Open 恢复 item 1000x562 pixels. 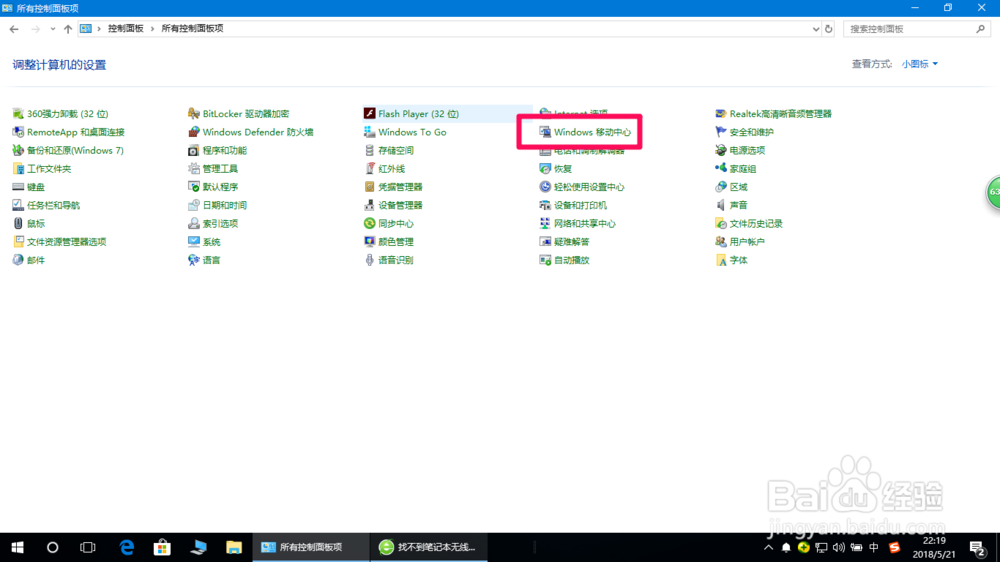(x=556, y=169)
